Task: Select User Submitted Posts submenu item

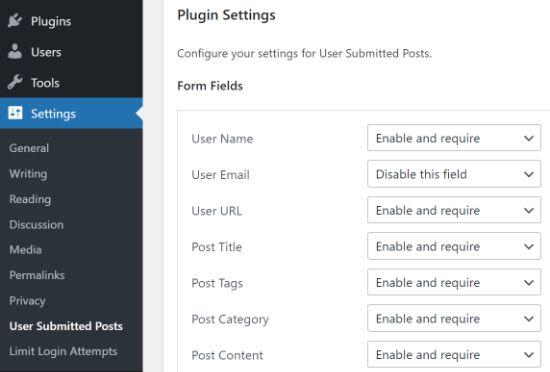Action: [66, 326]
